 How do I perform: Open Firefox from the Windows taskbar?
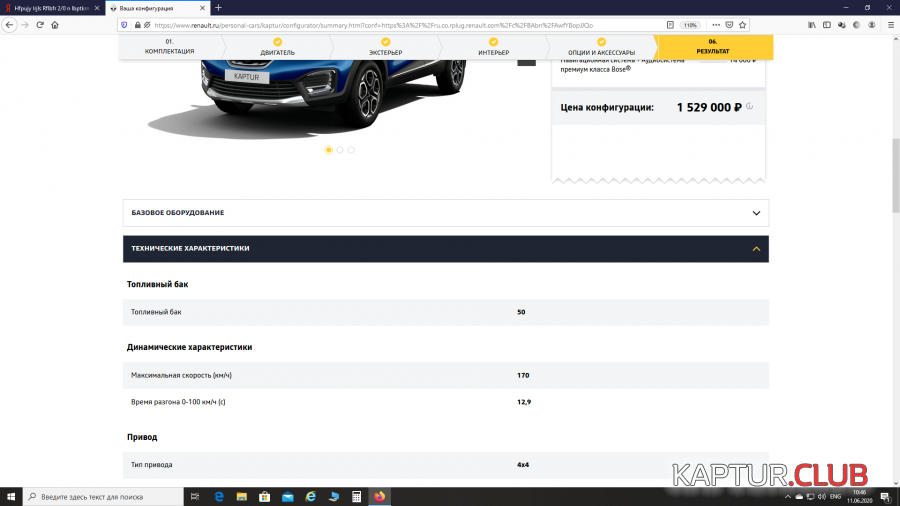(379, 496)
